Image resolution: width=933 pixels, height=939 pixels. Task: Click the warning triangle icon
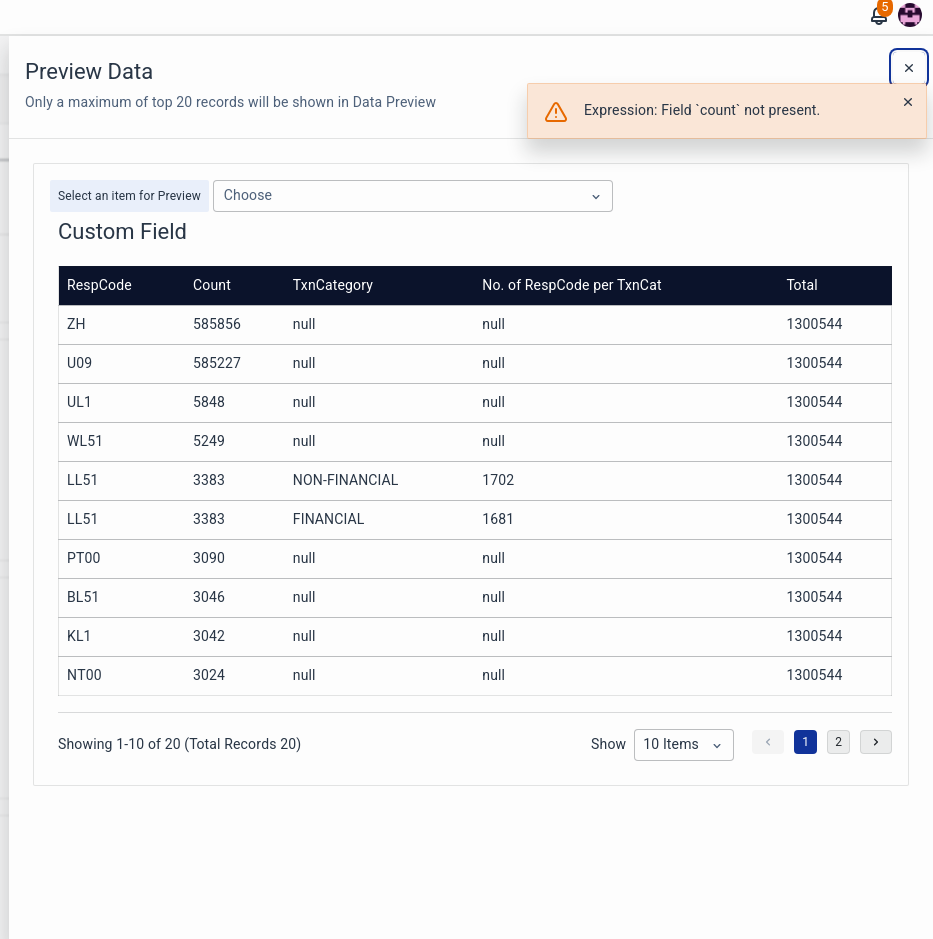pos(555,111)
